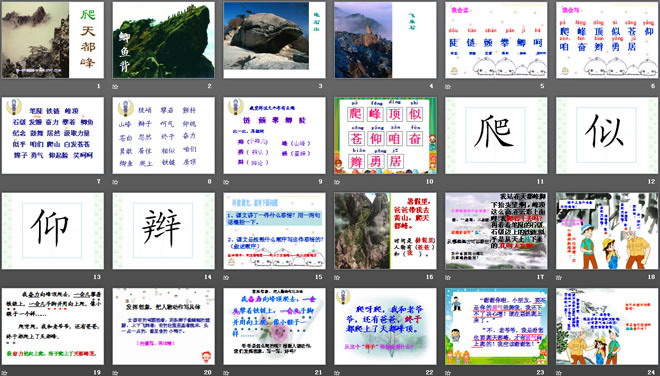Click the animation star icon under slide 8
Screen dimensions: 660x376
tap(115, 182)
